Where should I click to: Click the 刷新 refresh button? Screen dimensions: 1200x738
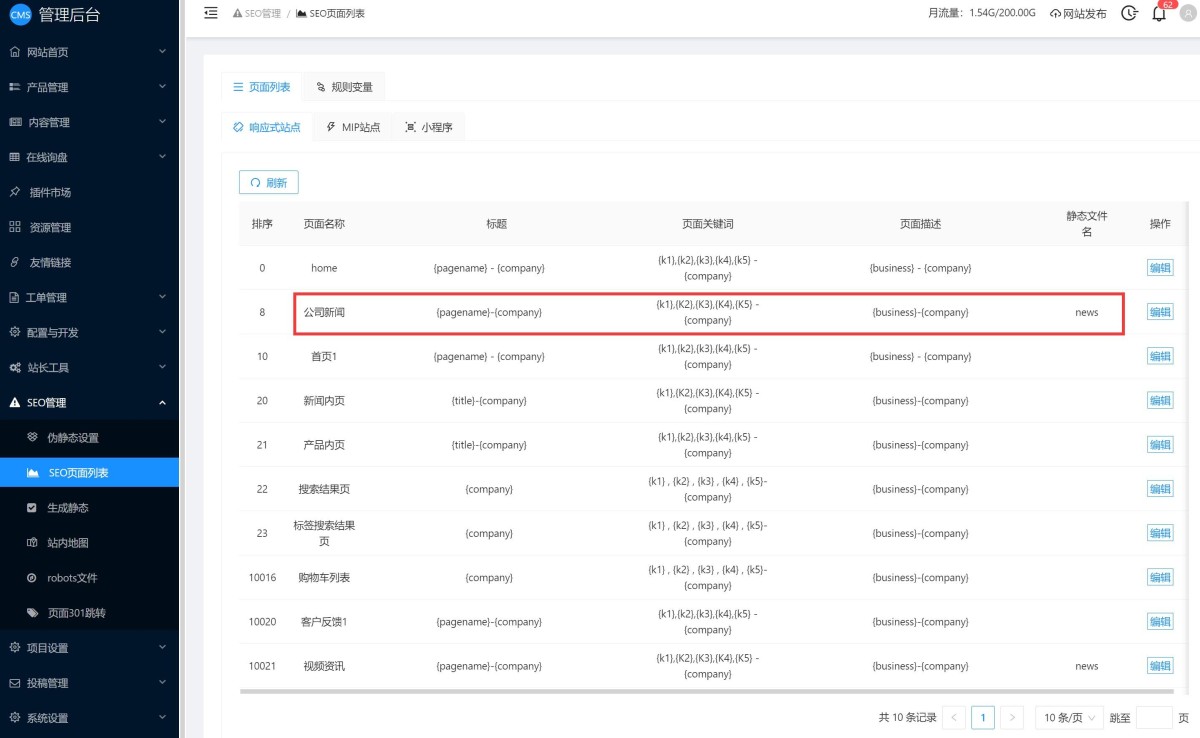(x=268, y=182)
